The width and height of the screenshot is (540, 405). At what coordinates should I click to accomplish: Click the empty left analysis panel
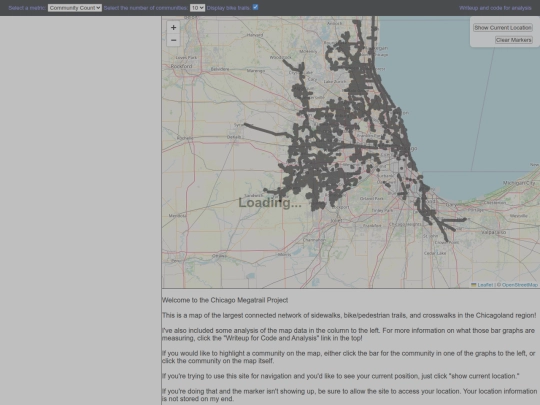coord(81,210)
